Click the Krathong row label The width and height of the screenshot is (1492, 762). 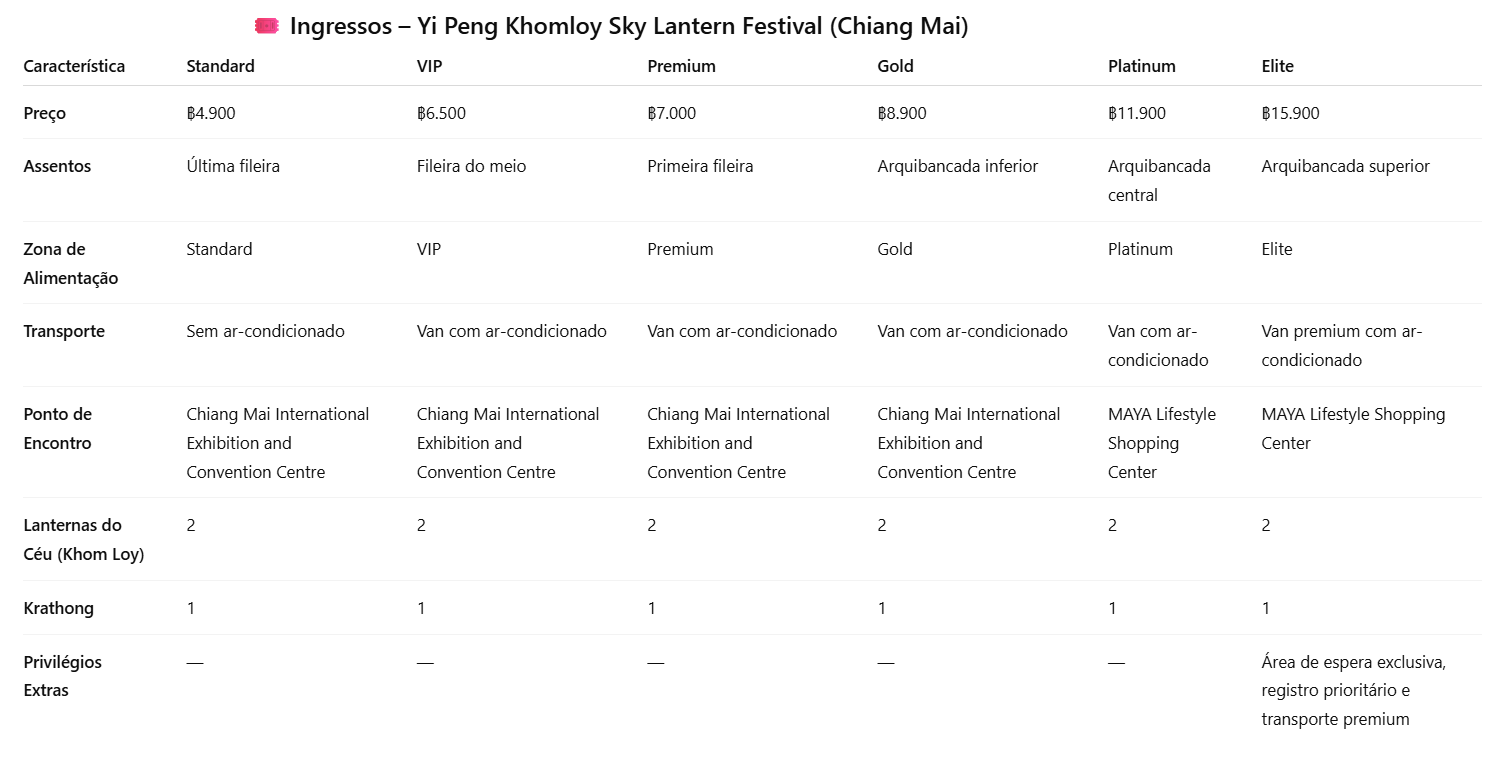click(58, 608)
